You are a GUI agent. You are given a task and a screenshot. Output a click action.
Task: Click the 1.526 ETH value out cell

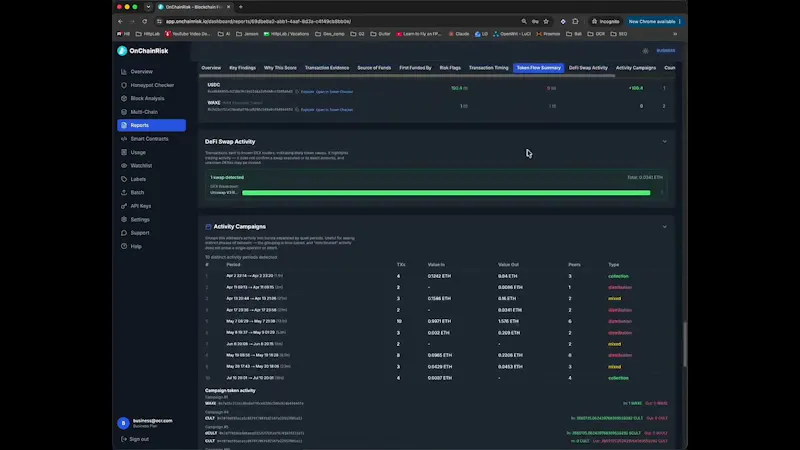tap(508, 321)
